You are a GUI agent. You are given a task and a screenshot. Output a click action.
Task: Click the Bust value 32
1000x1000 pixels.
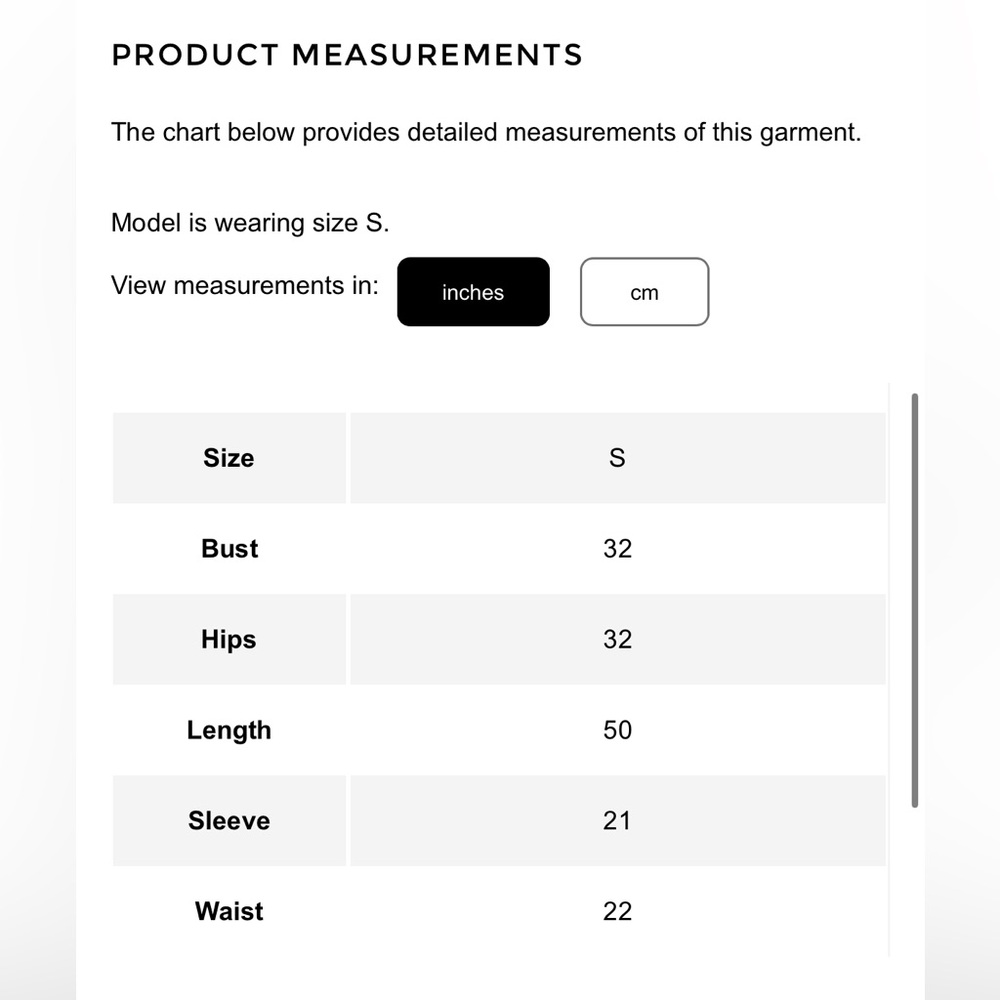617,548
